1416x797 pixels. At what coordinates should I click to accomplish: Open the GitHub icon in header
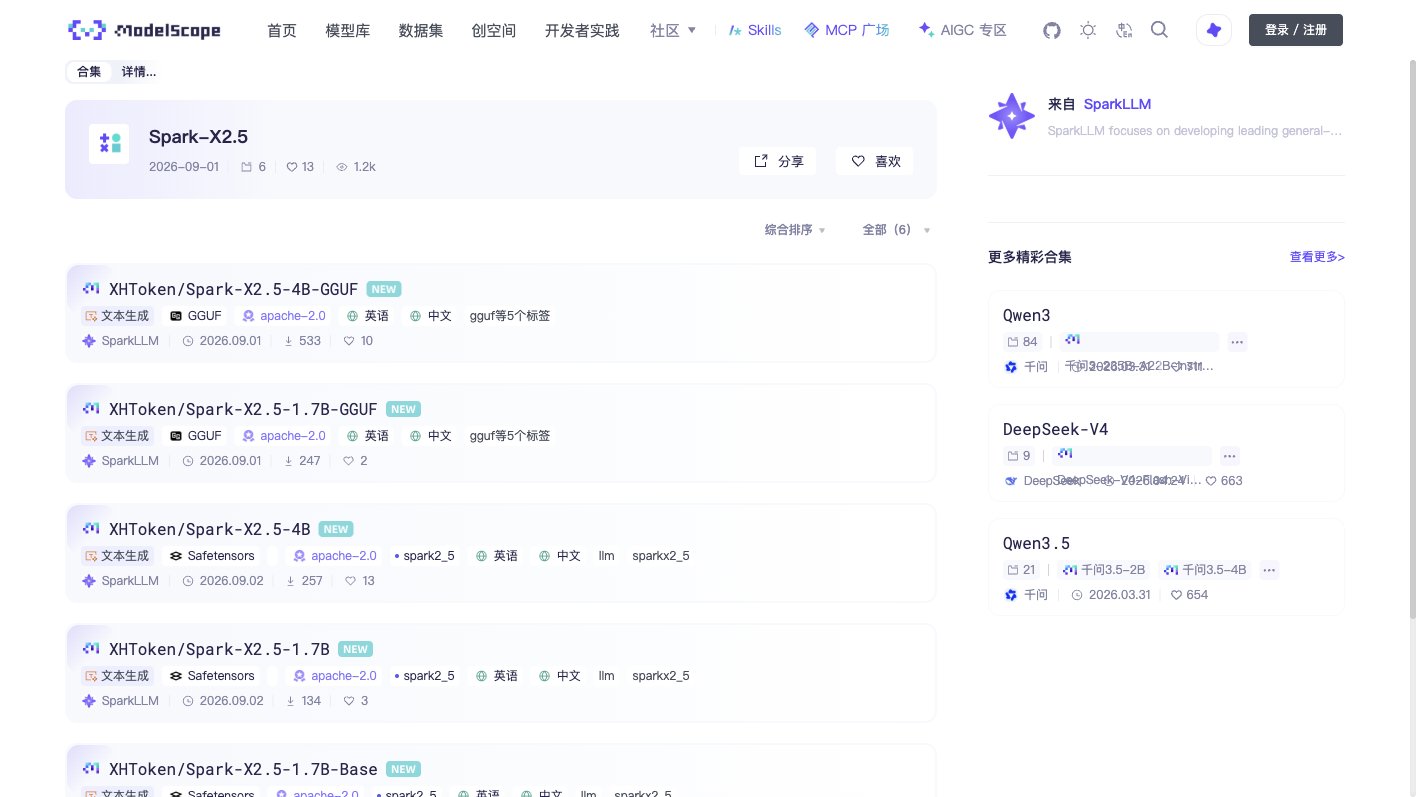pyautogui.click(x=1051, y=30)
